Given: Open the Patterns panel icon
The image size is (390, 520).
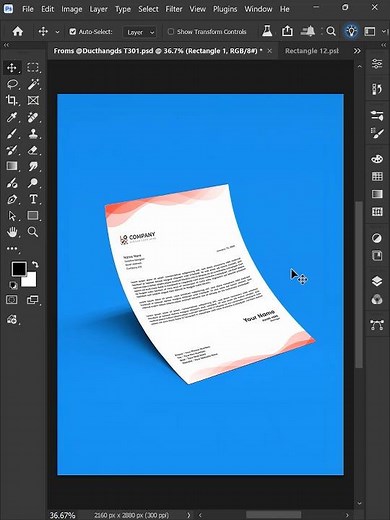Looking at the screenshot, I should [x=377, y=211].
